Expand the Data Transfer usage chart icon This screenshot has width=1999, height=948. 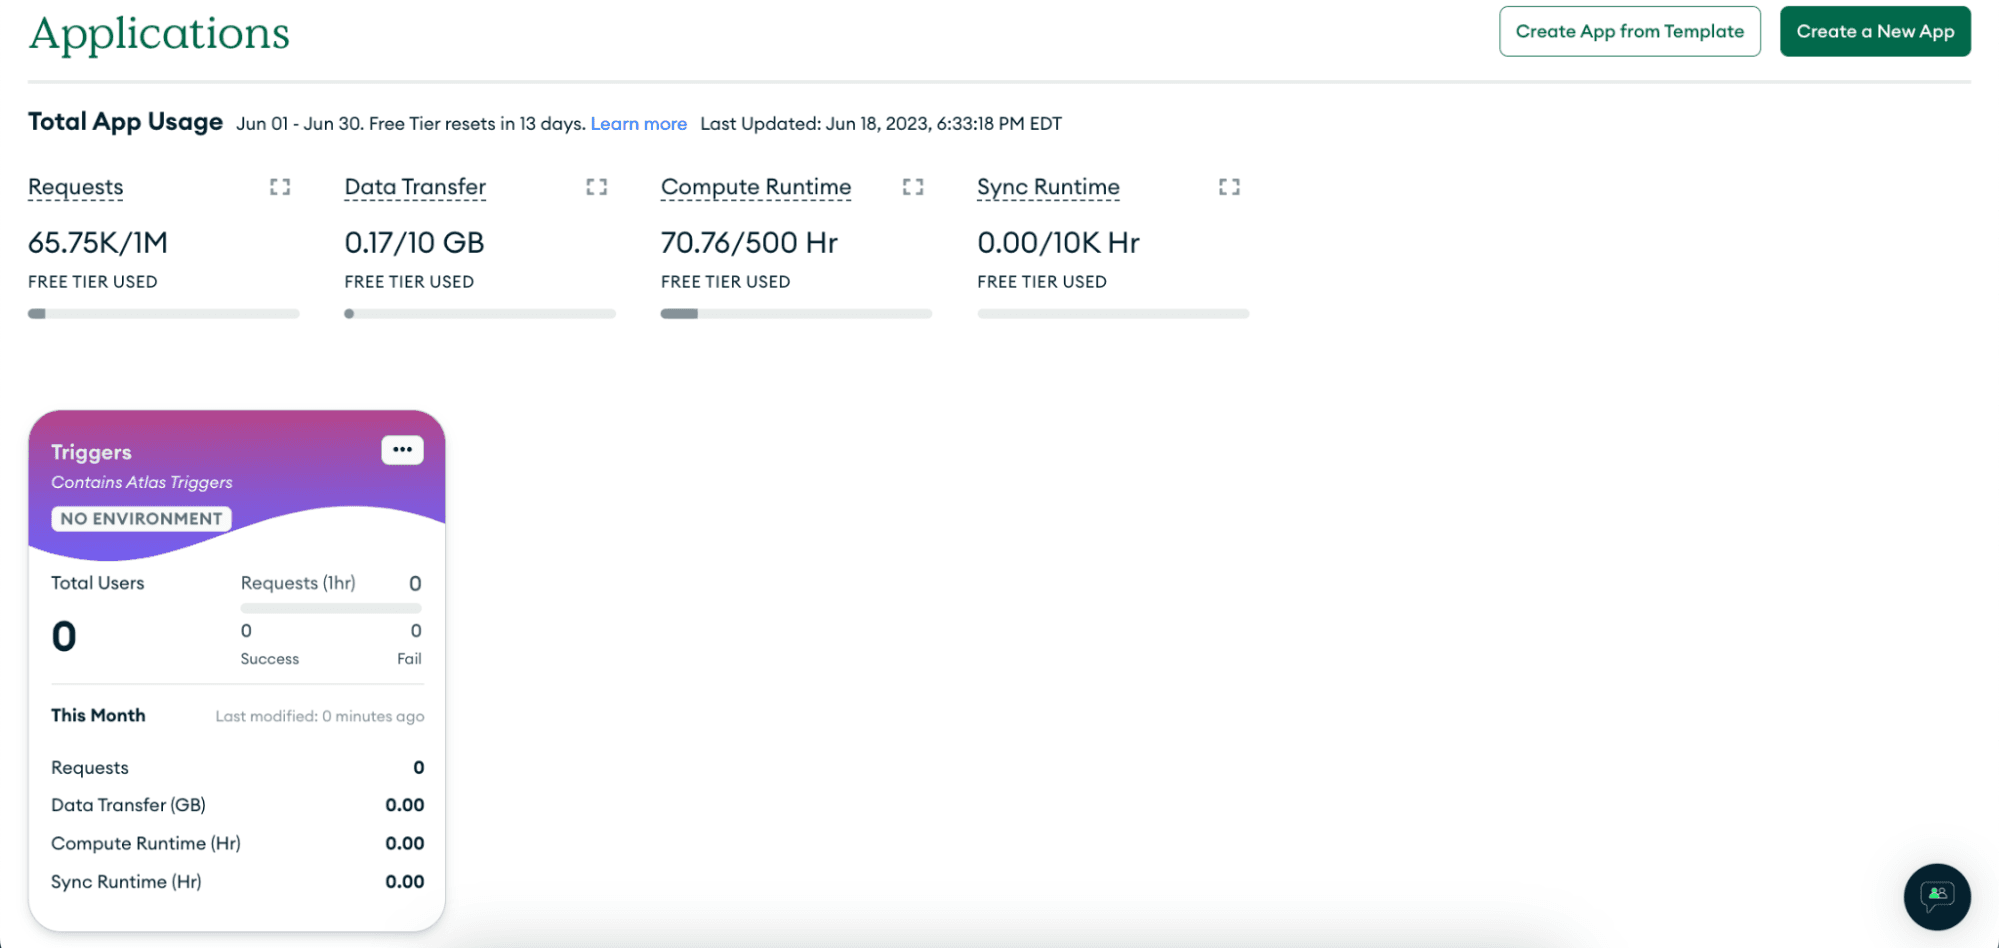(x=596, y=187)
